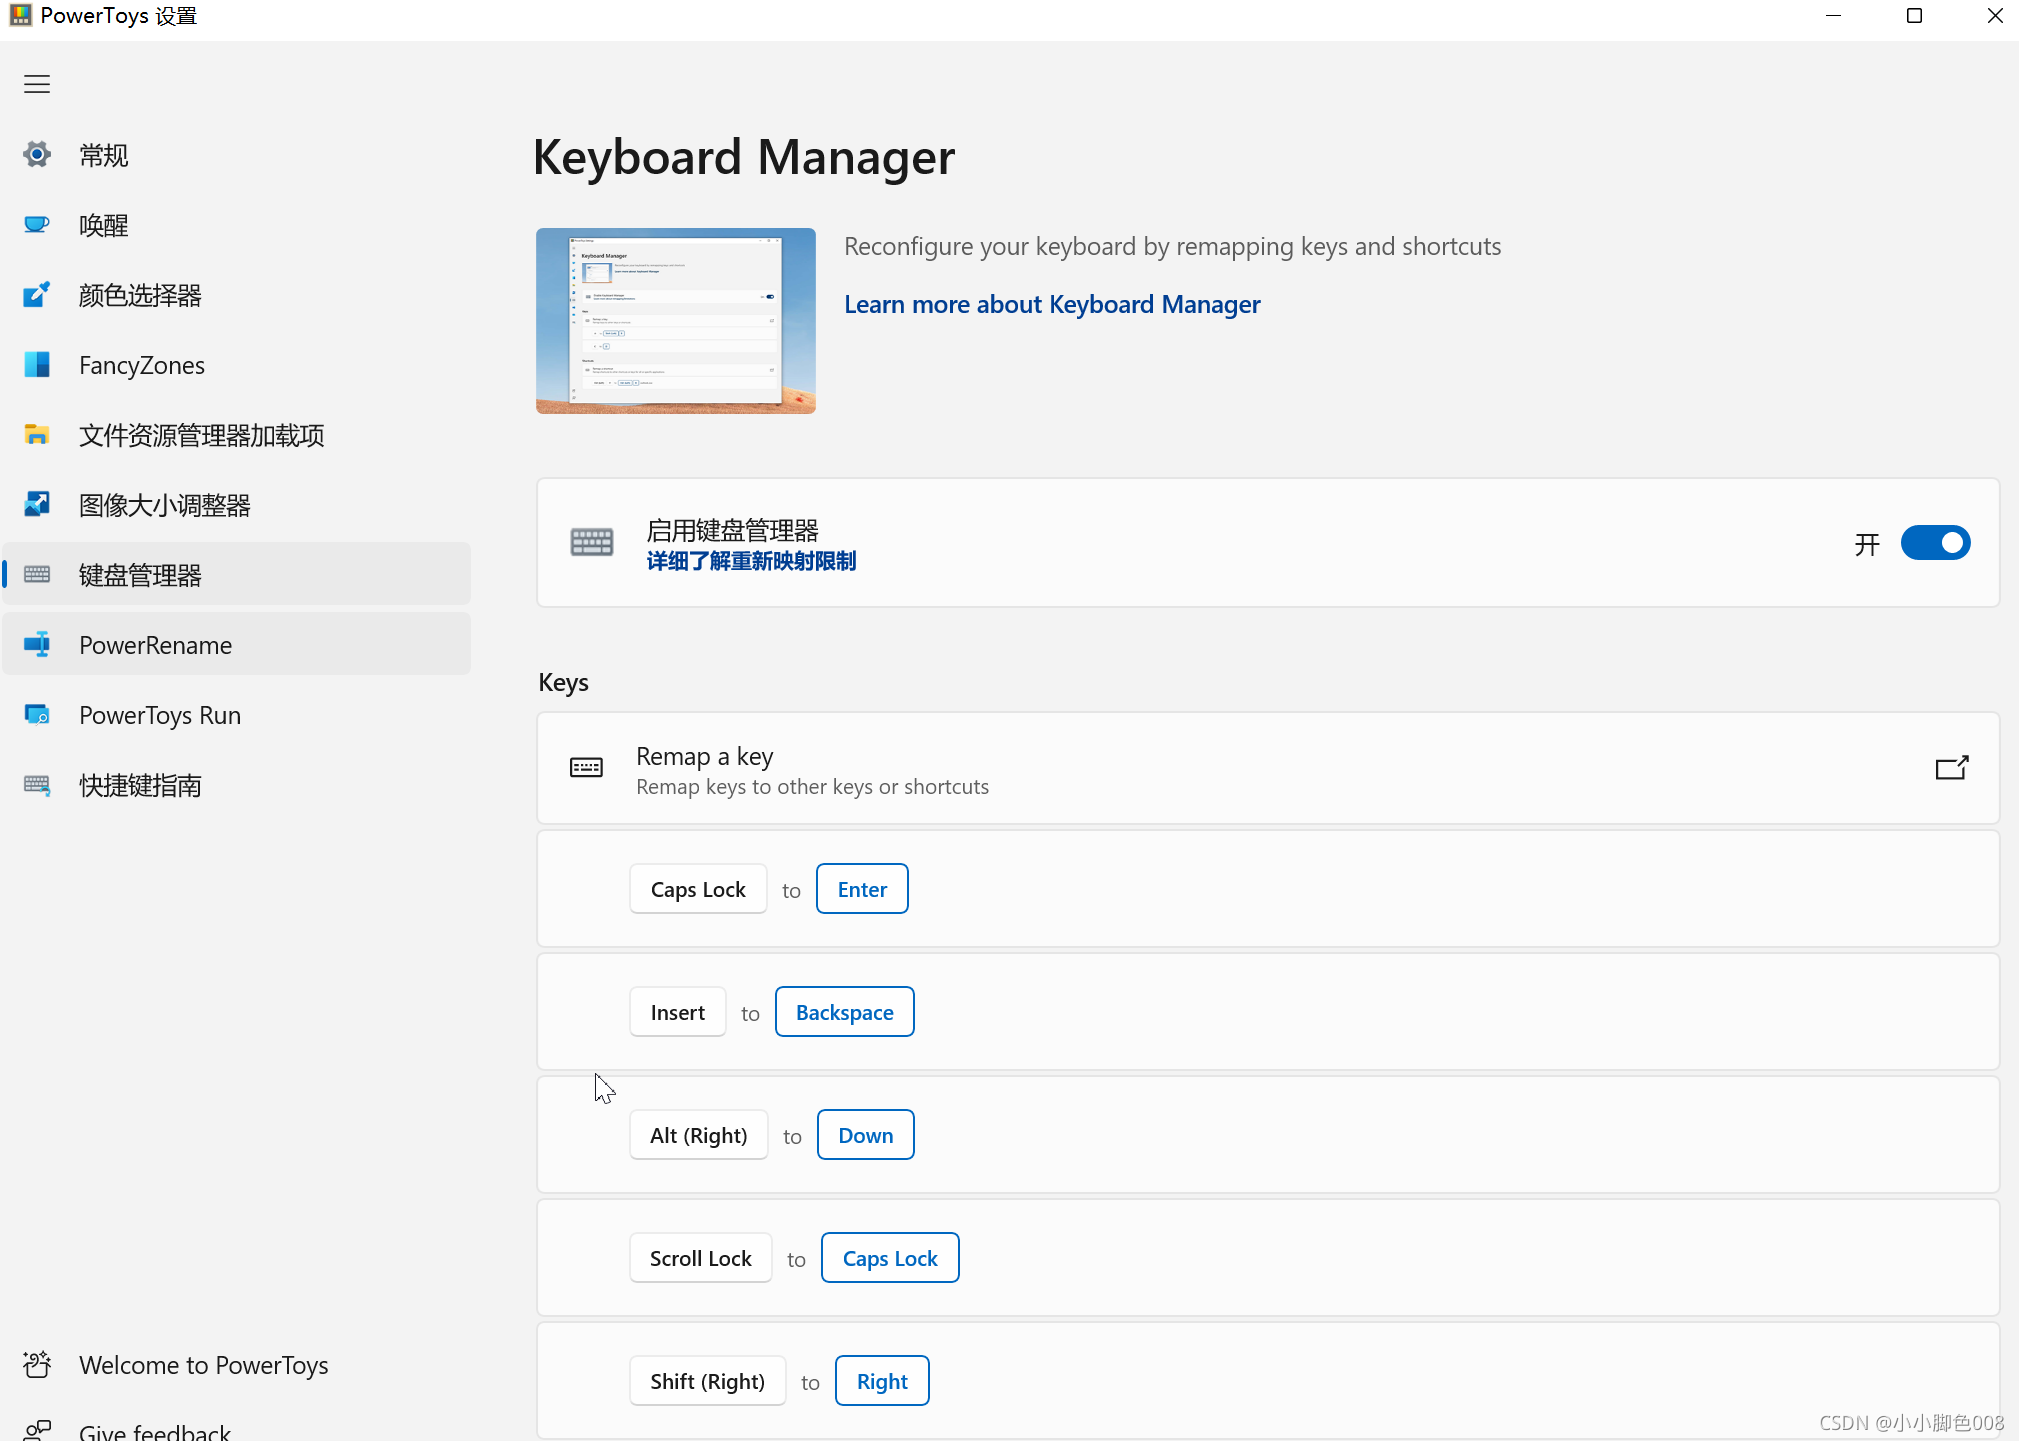Click the PowerRename sidebar icon
Viewport: 2019px width, 1441px height.
click(37, 644)
